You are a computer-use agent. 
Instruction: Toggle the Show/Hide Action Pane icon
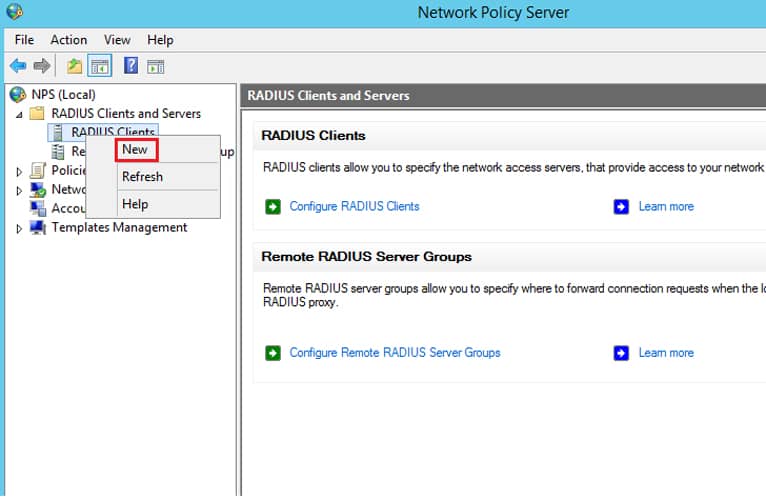155,66
